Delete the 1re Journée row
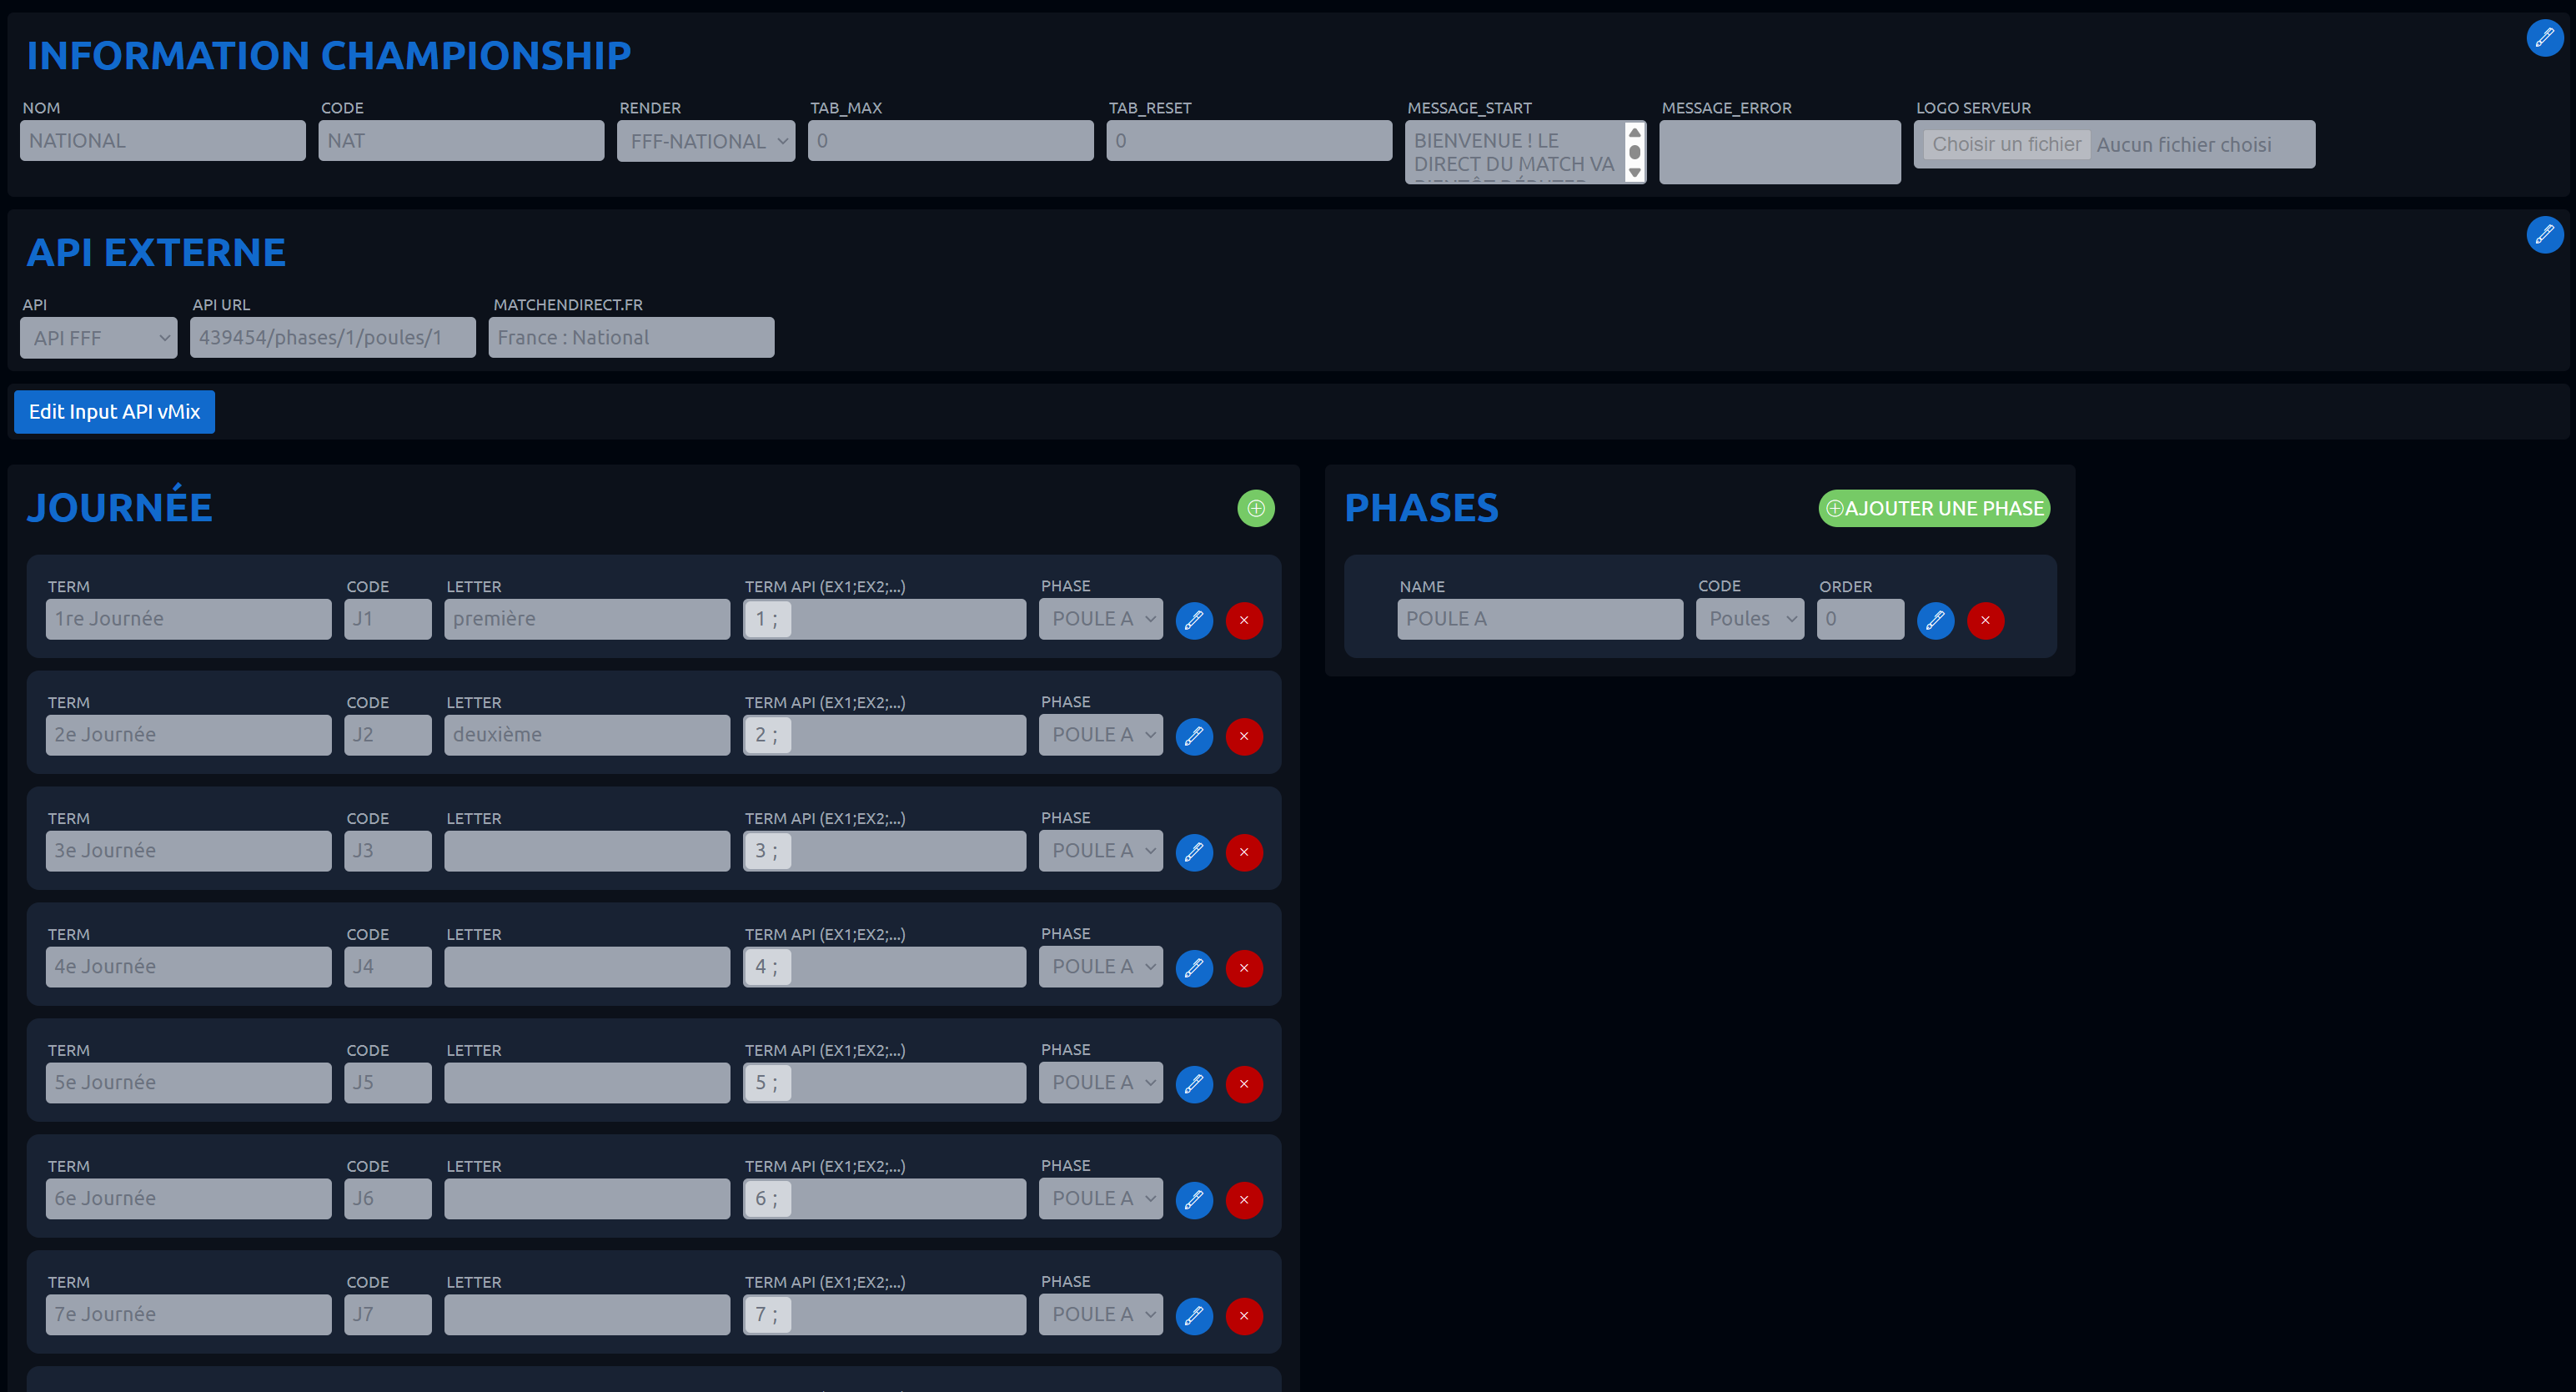The width and height of the screenshot is (2576, 1392). [1244, 620]
